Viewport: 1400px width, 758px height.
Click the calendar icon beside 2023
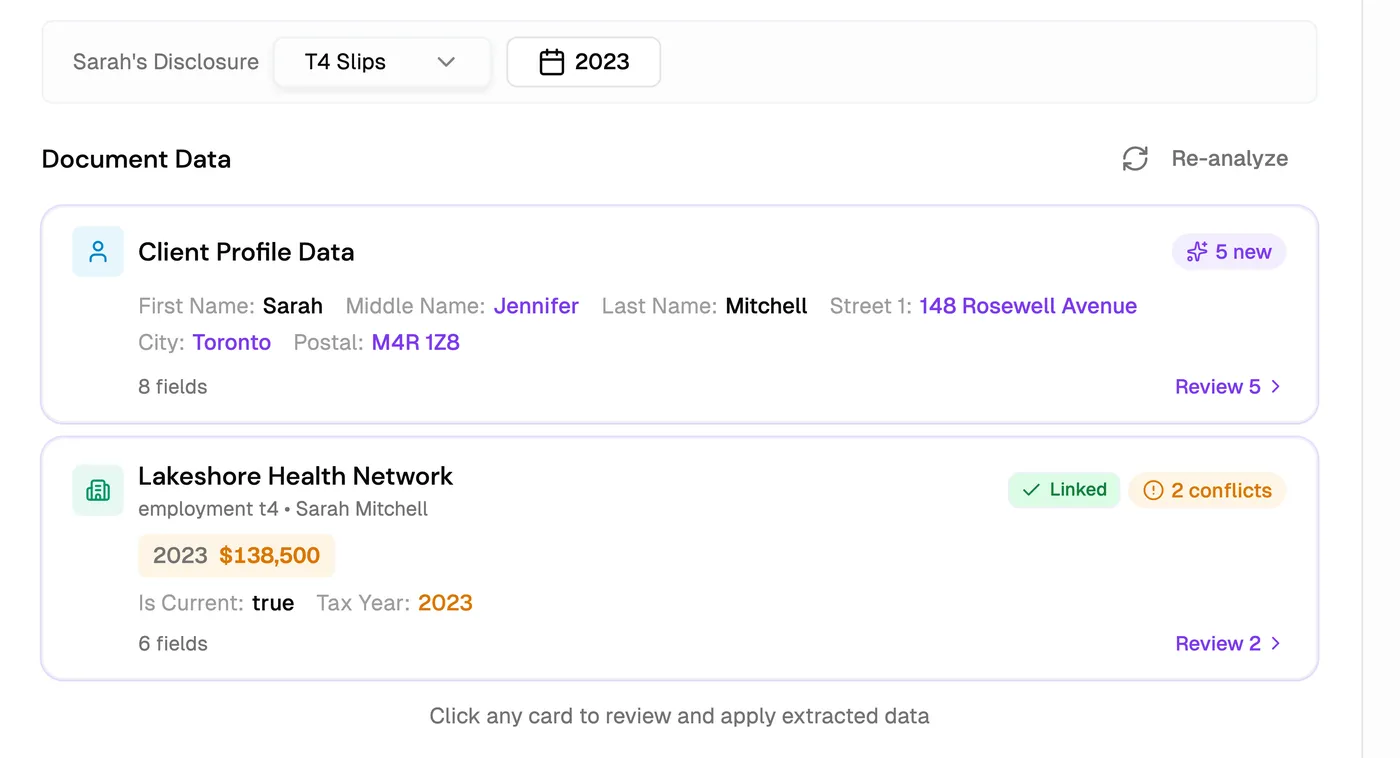[552, 62]
